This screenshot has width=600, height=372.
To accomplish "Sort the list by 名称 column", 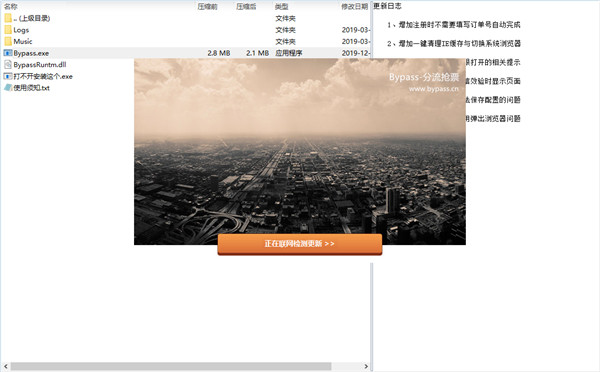I will click(x=11, y=6).
